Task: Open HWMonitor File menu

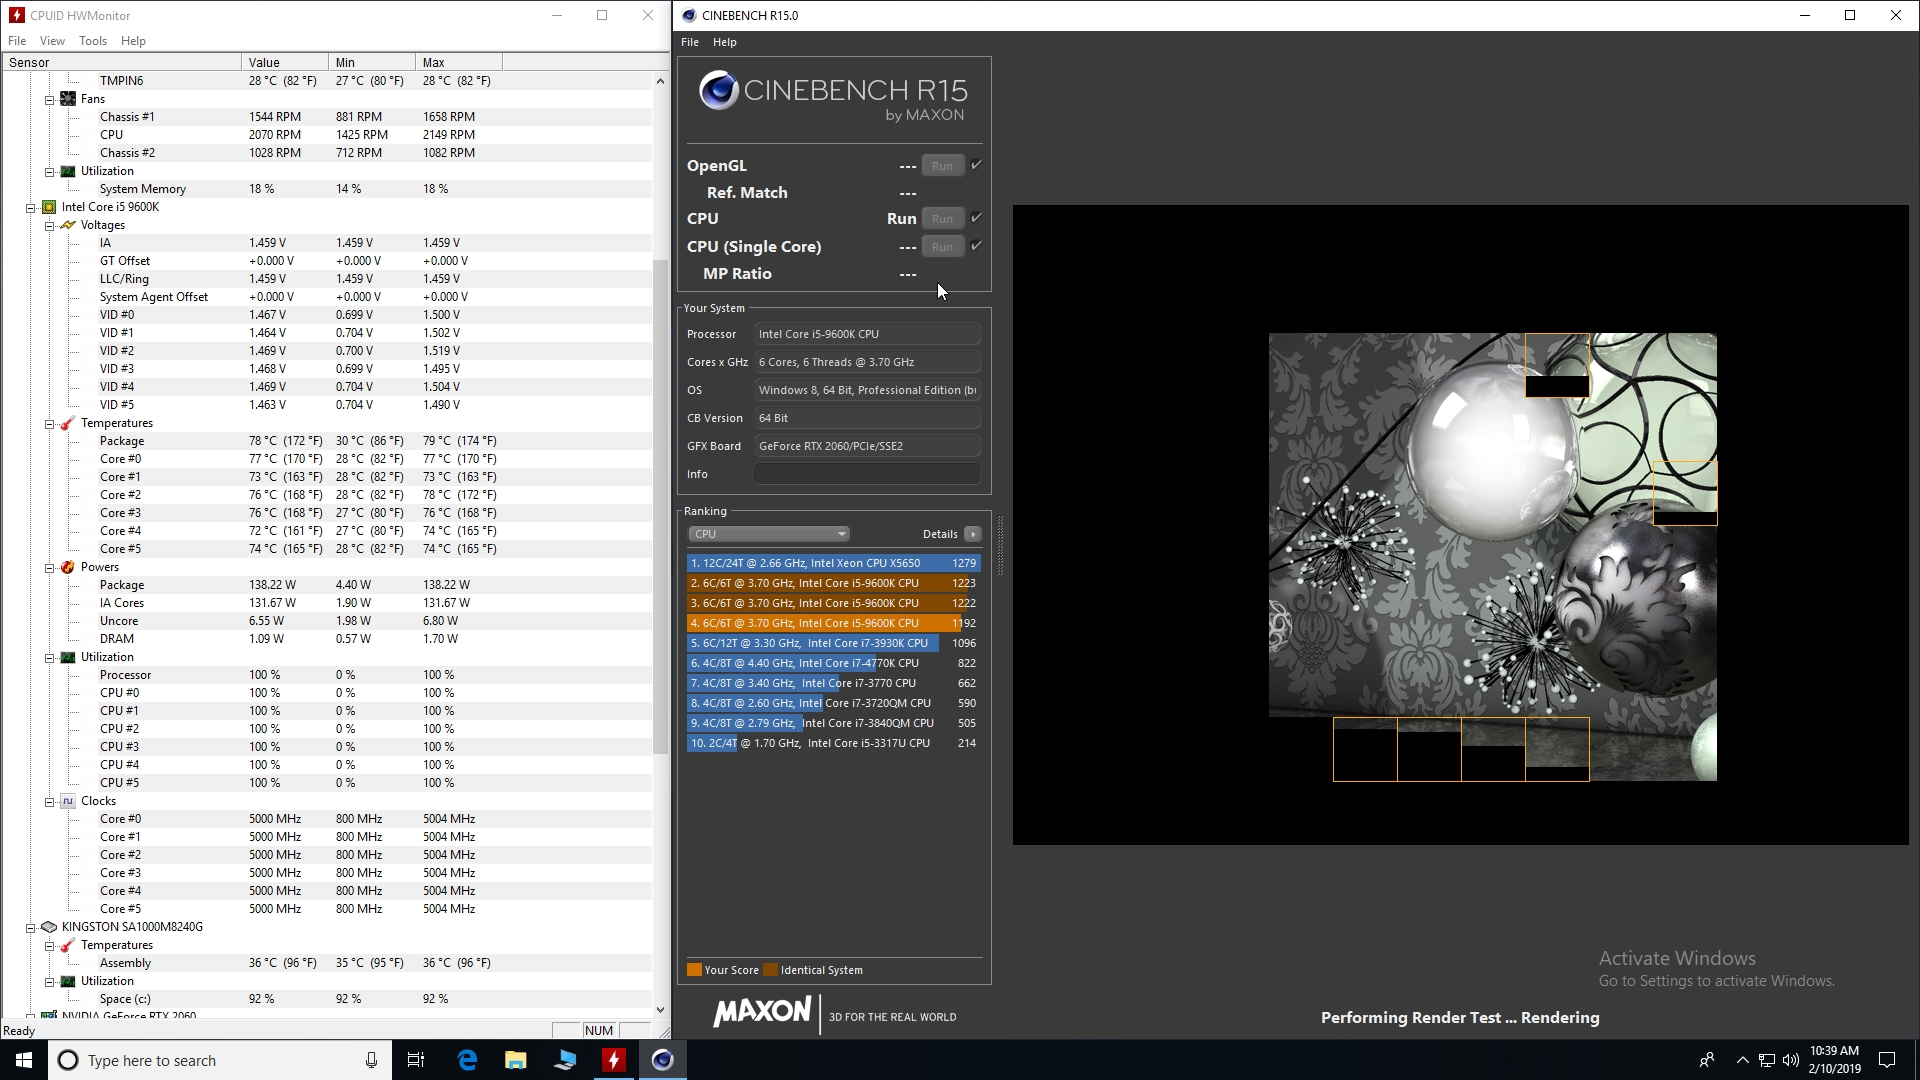Action: 17,41
